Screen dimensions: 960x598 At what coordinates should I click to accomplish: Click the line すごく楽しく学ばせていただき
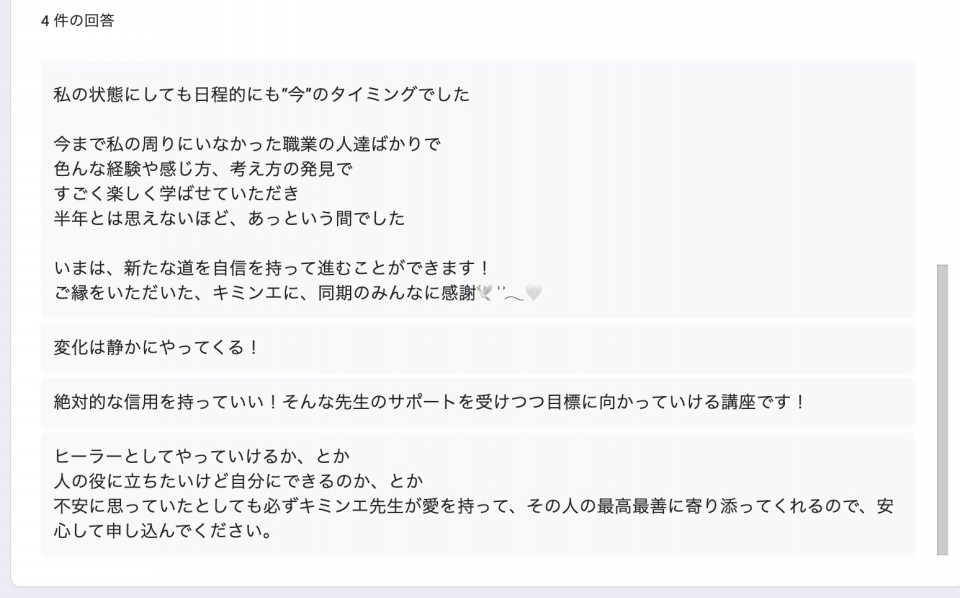click(x=176, y=193)
